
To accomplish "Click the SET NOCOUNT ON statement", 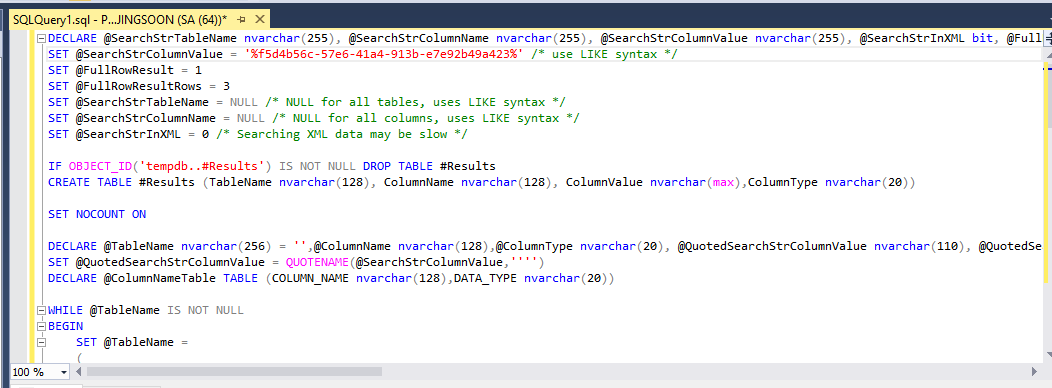I will tap(97, 214).
